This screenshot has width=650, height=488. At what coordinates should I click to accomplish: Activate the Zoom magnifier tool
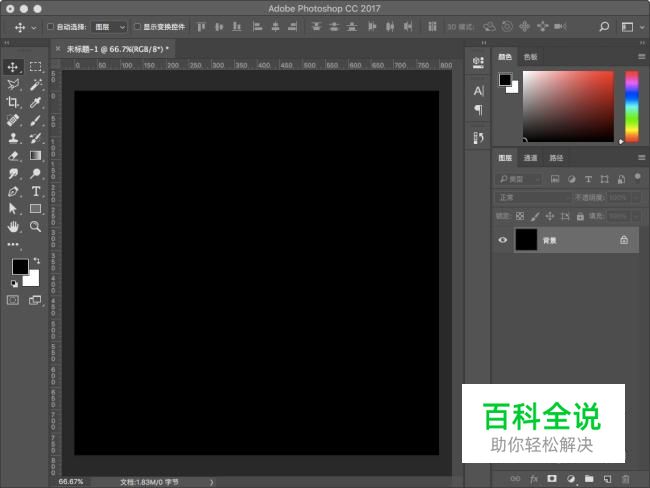pyautogui.click(x=35, y=227)
